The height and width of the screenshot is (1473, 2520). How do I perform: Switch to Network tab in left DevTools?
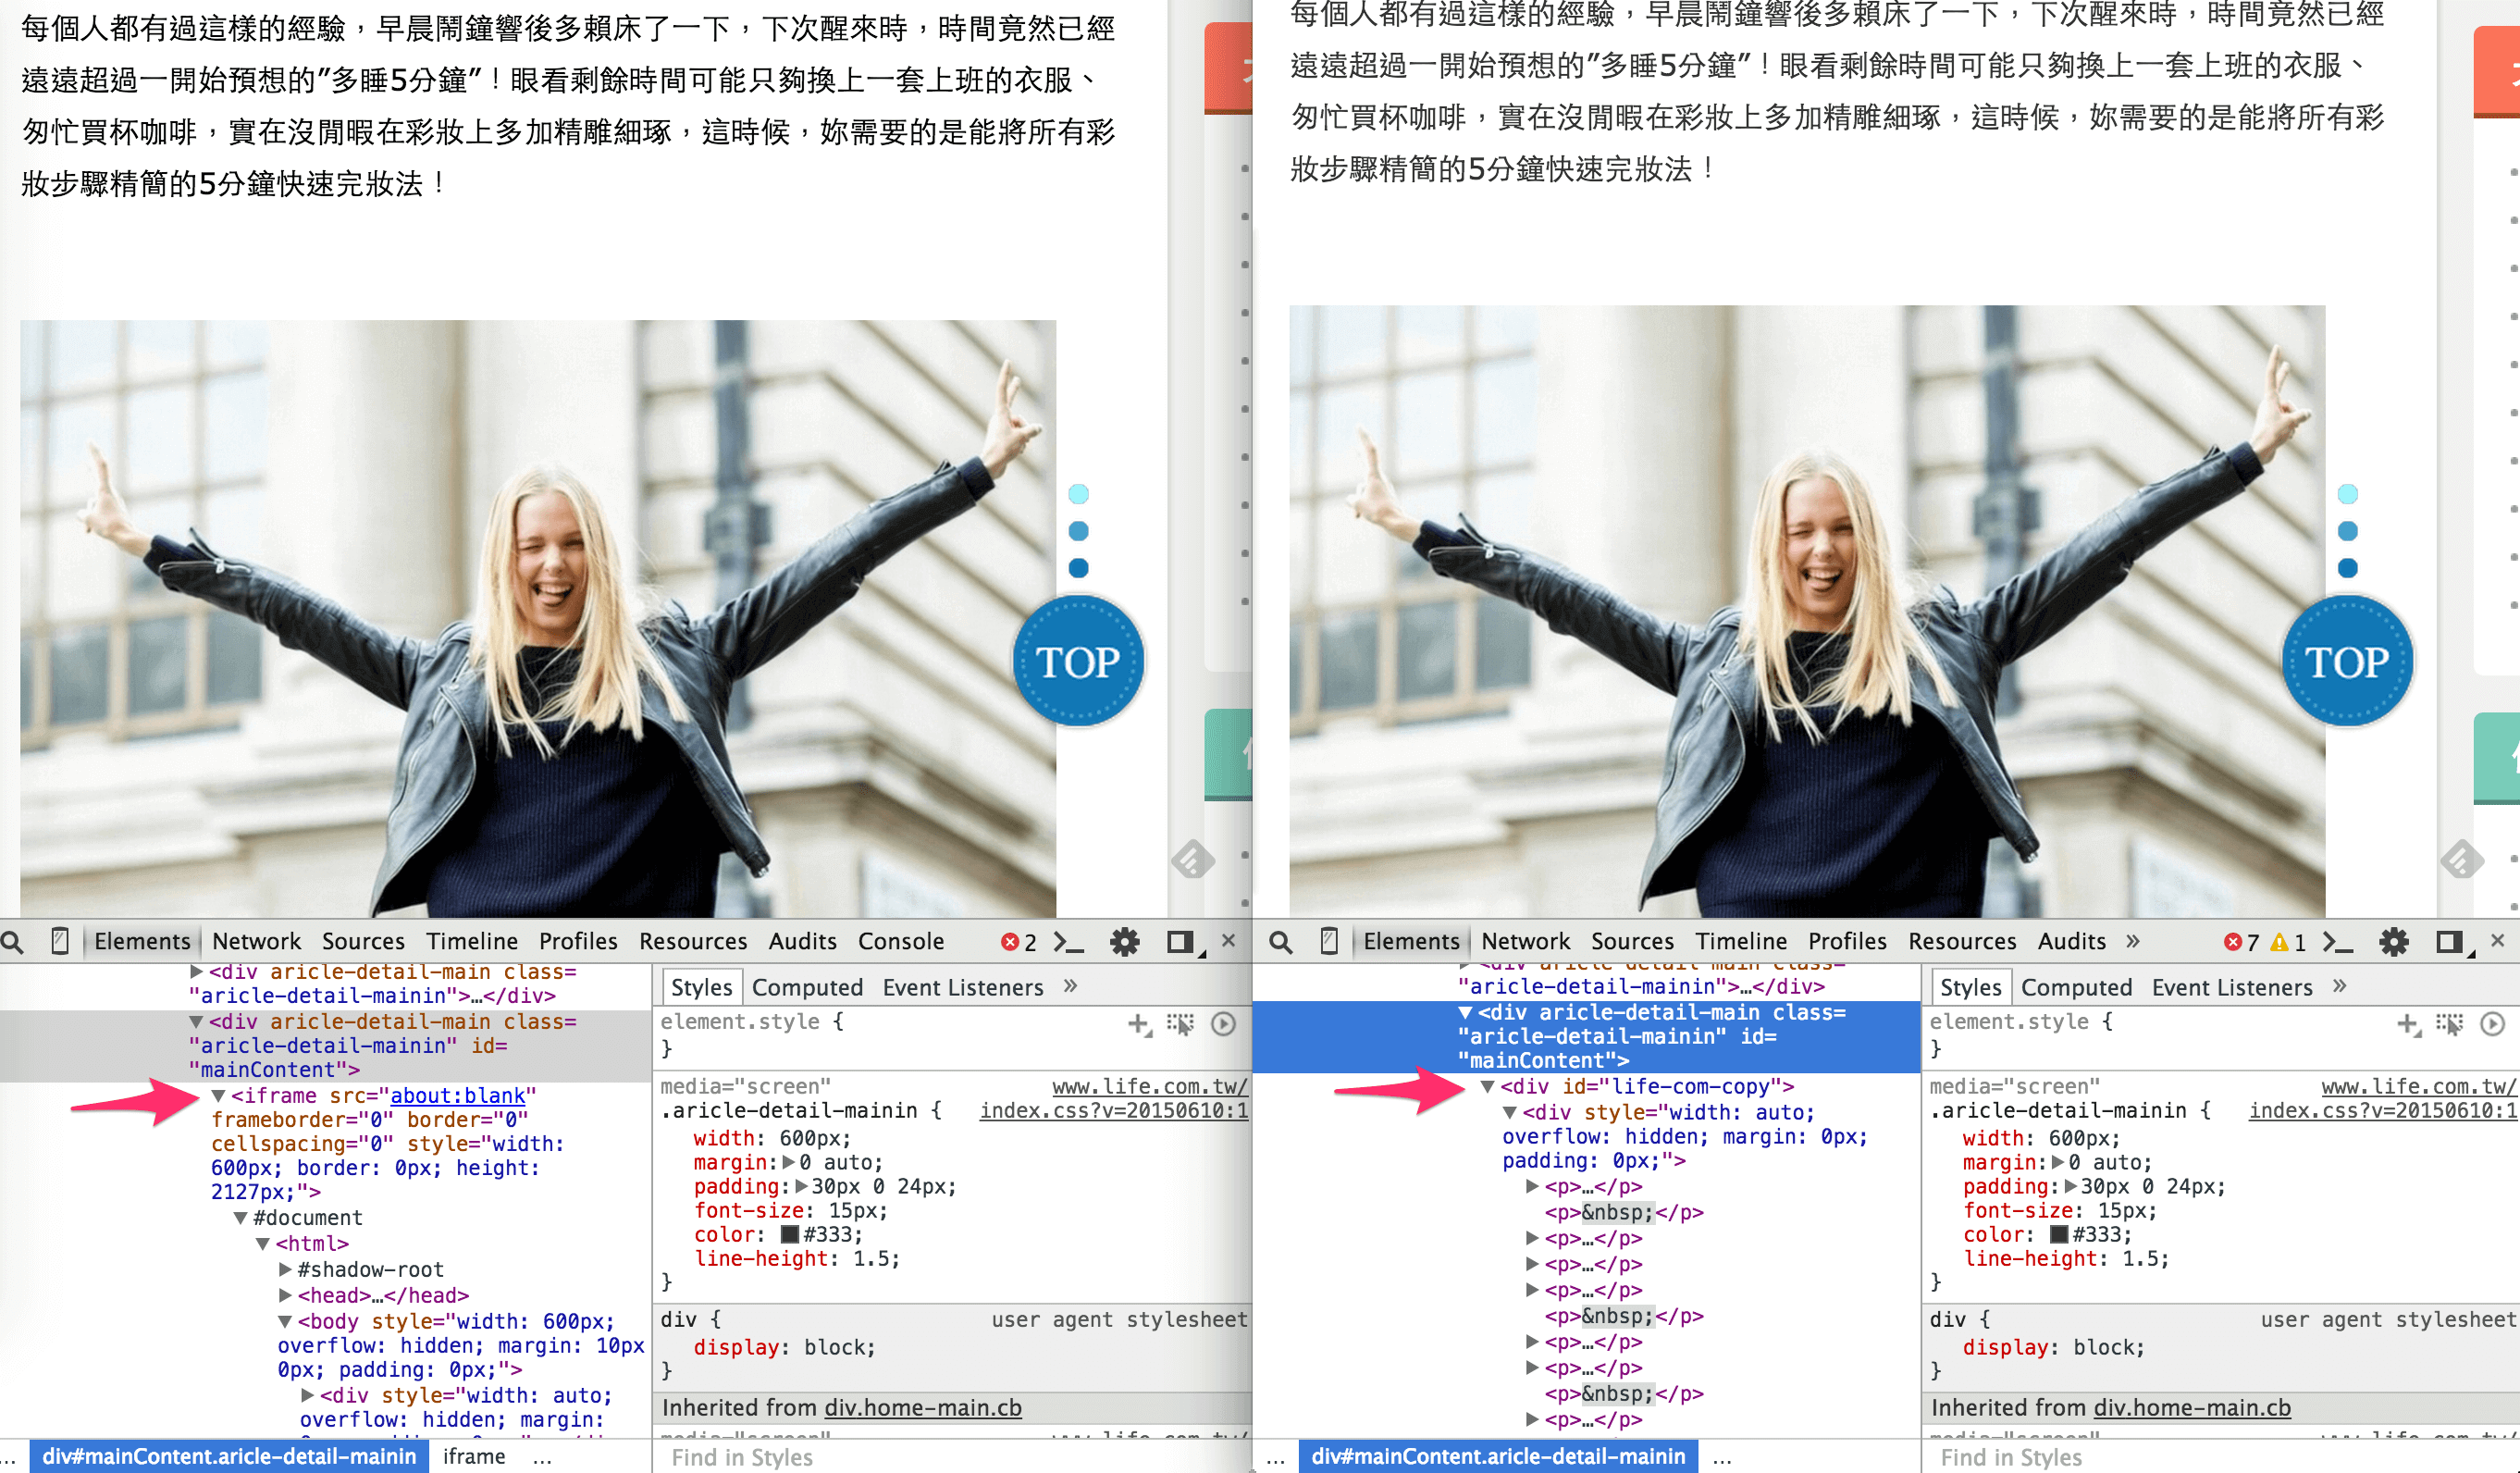pos(256,941)
